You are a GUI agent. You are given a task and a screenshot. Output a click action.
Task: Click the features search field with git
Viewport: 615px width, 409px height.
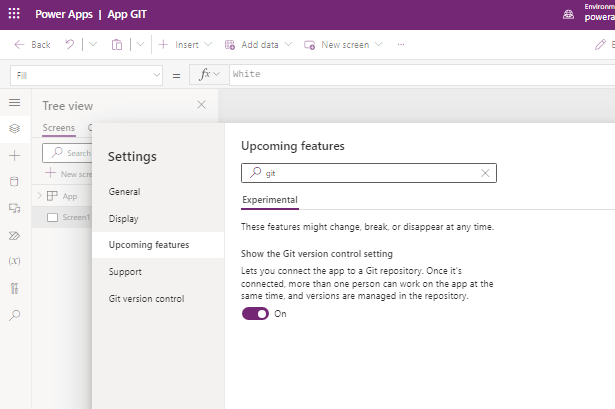click(369, 173)
